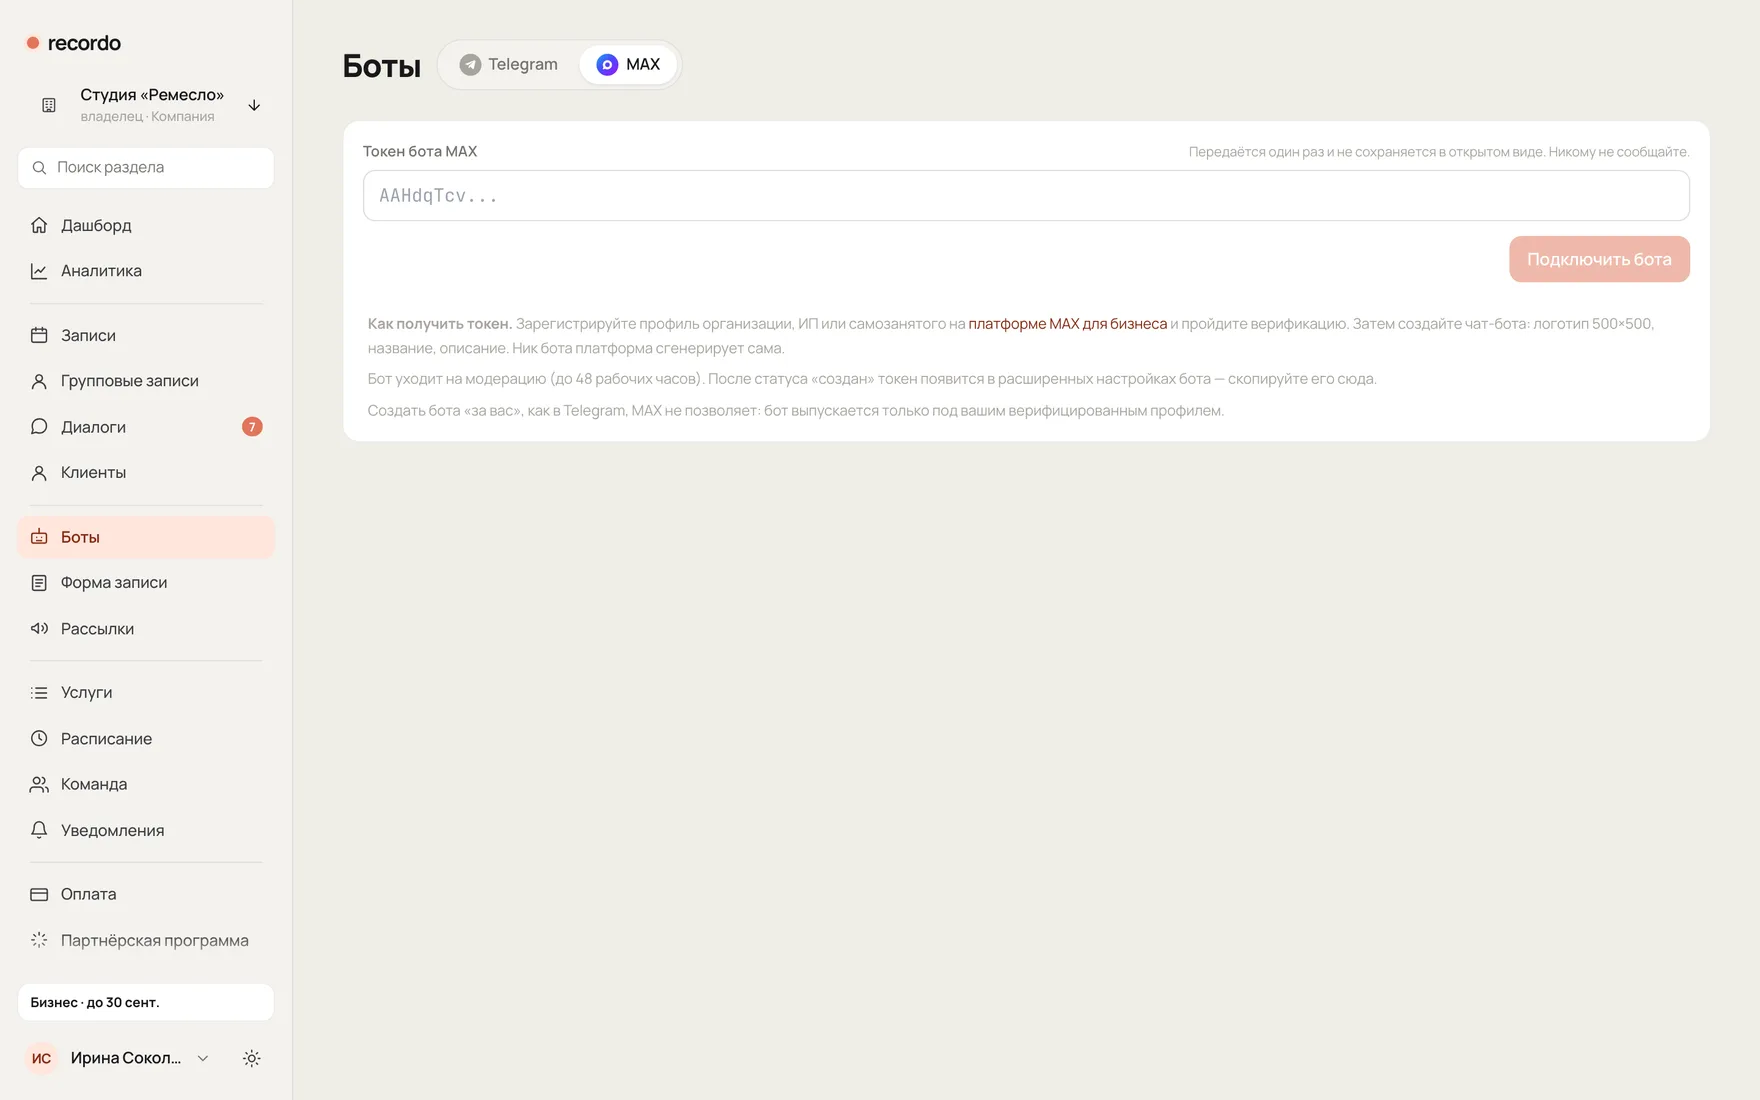The width and height of the screenshot is (1760, 1100).
Task: Click the Подключить бота button
Action: pyautogui.click(x=1599, y=259)
